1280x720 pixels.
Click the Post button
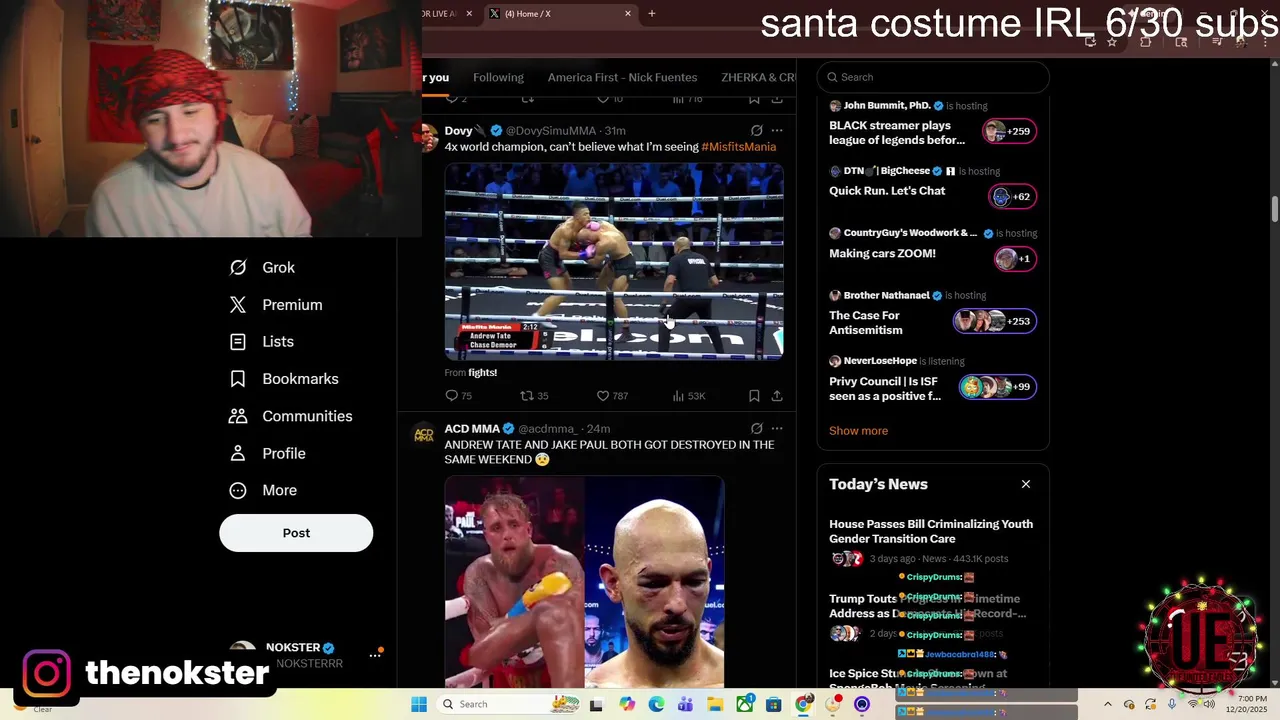296,533
